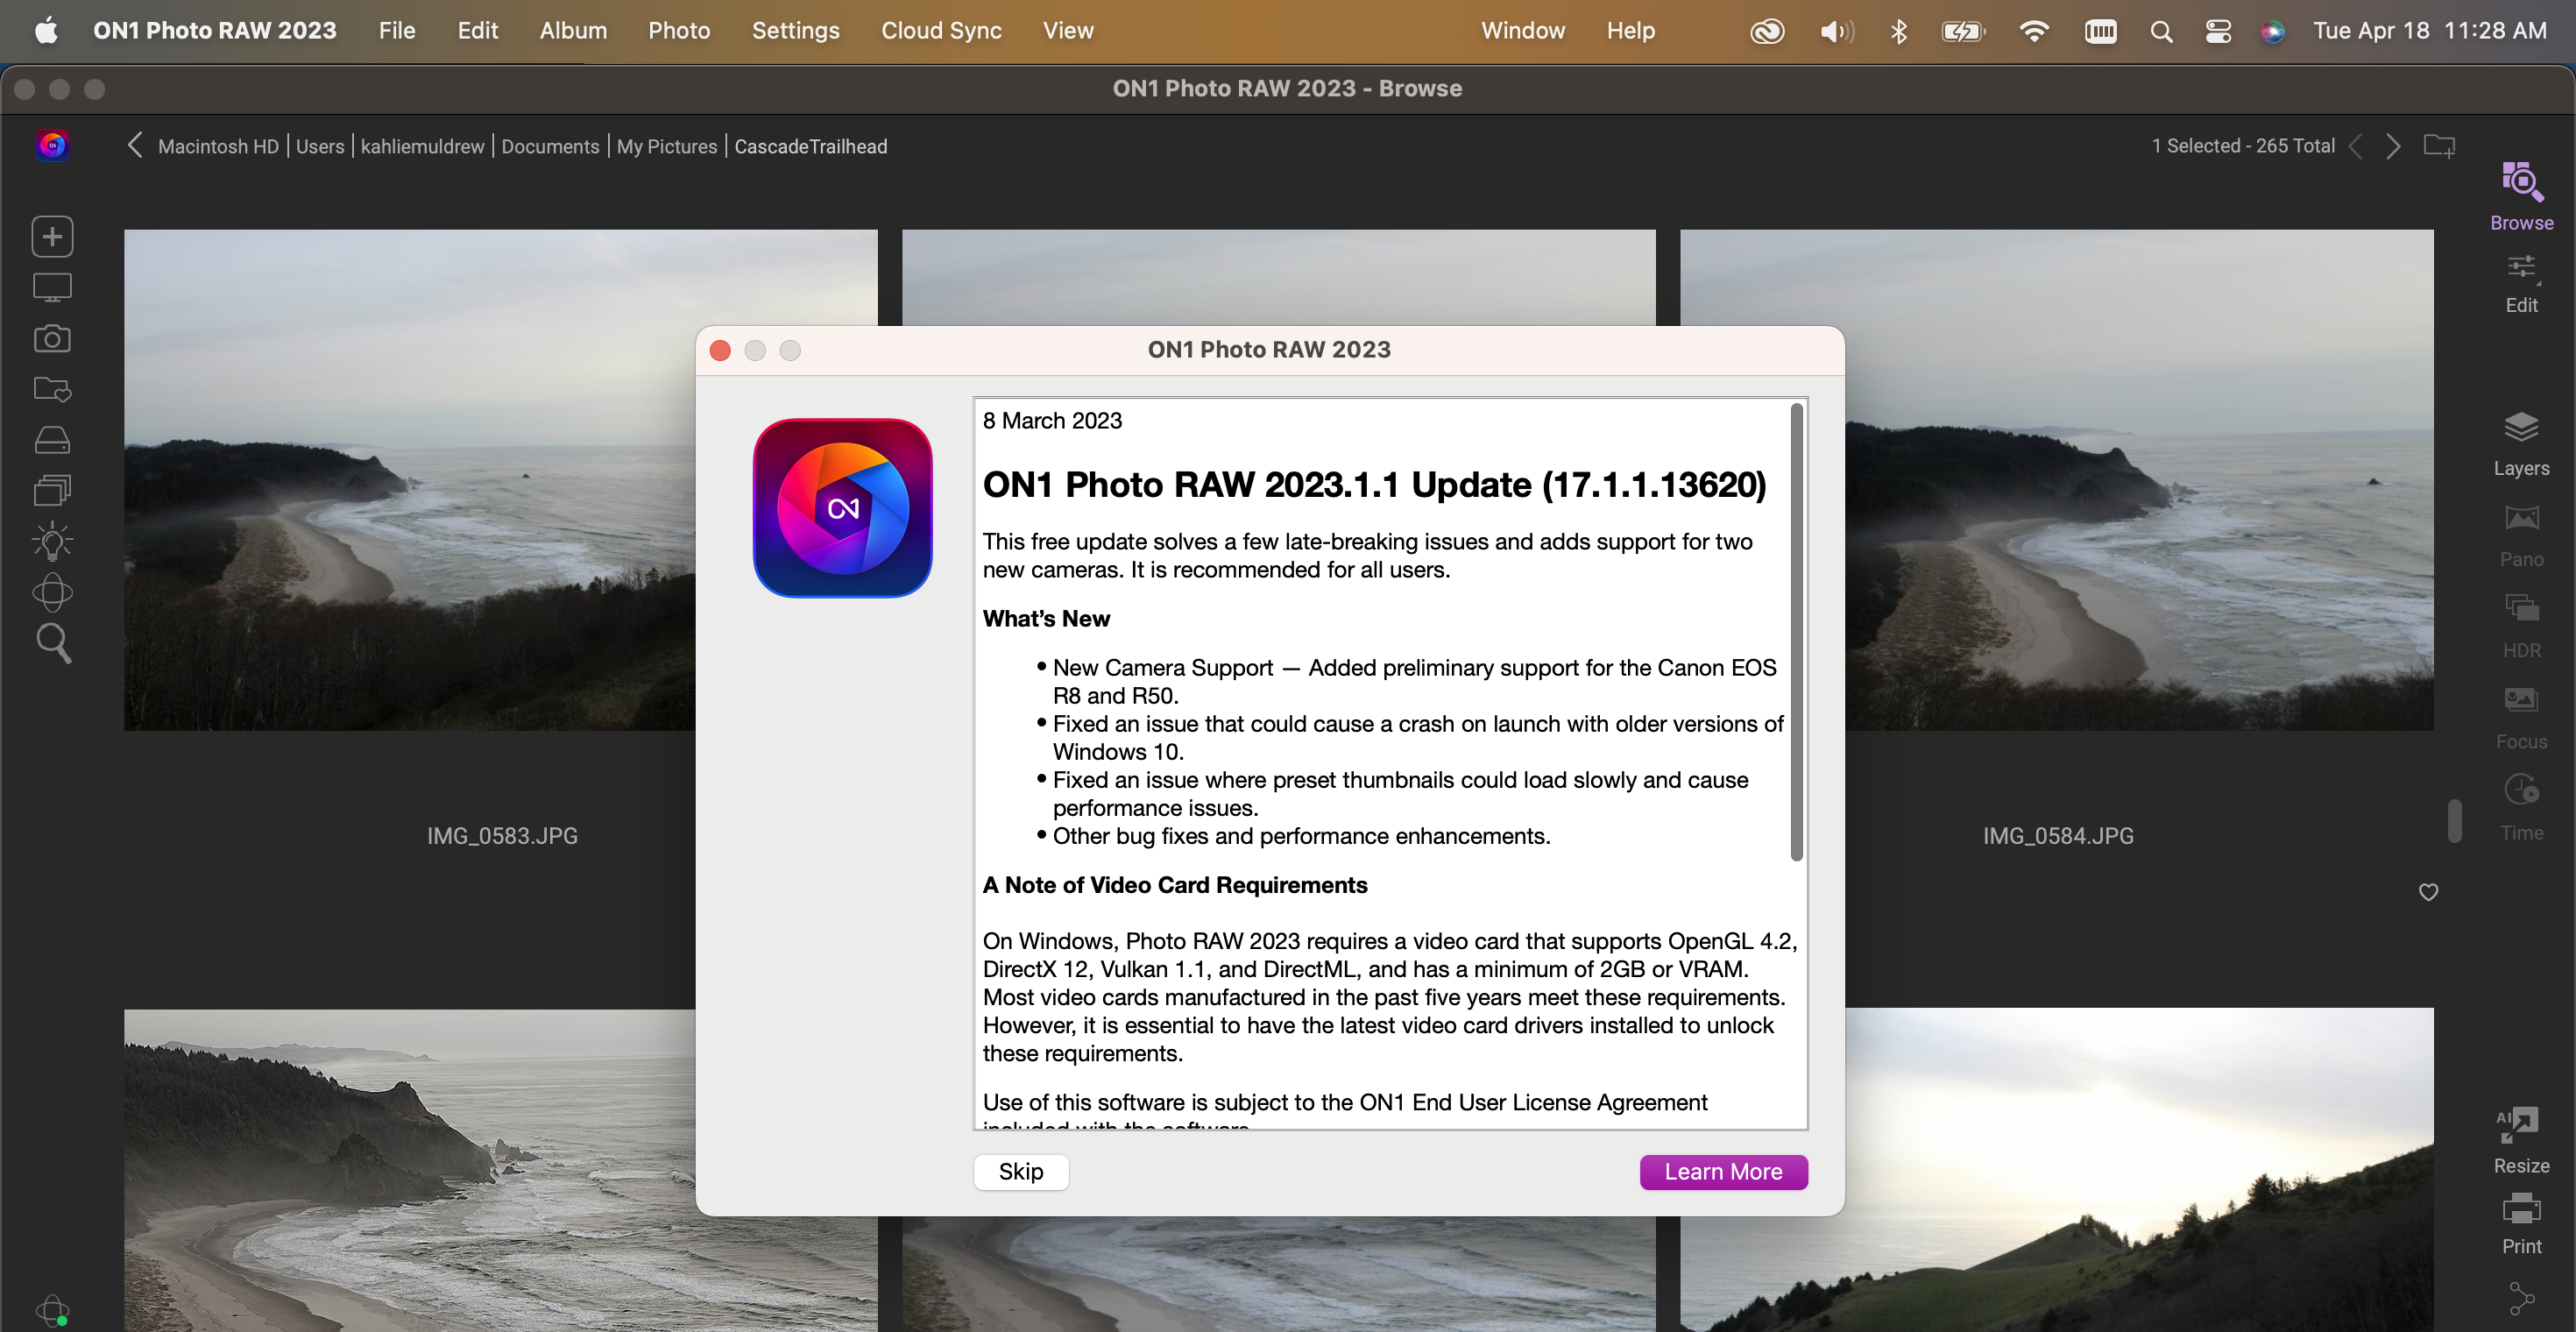Open macOS Control Center
Image resolution: width=2576 pixels, height=1332 pixels.
[2218, 31]
